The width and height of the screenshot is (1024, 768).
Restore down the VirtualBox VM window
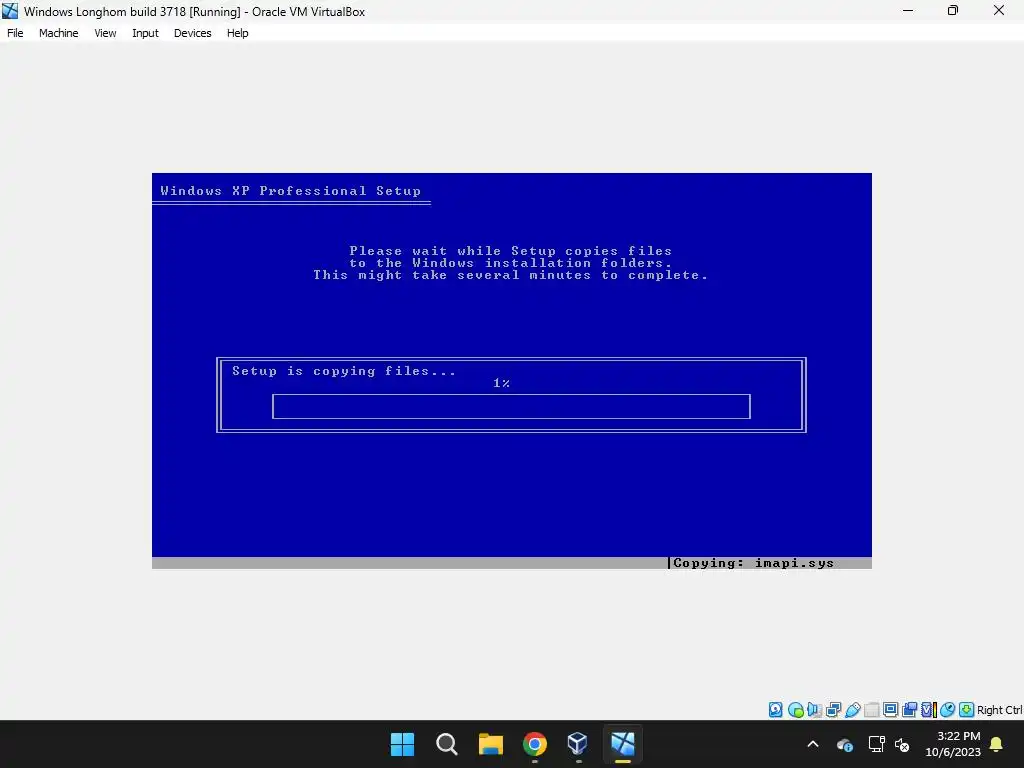[953, 10]
